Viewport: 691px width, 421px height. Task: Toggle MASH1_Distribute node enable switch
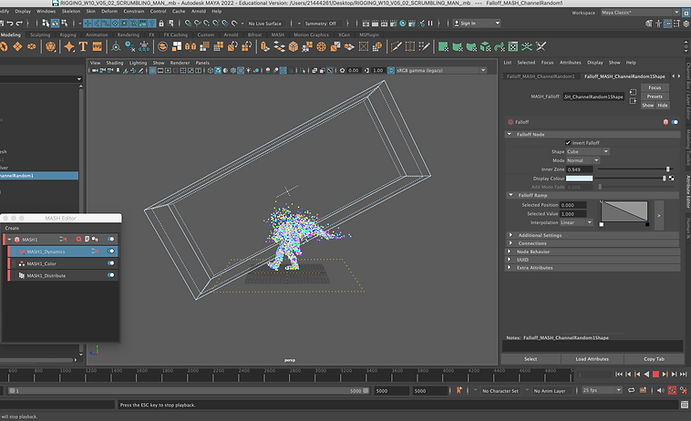[x=111, y=275]
